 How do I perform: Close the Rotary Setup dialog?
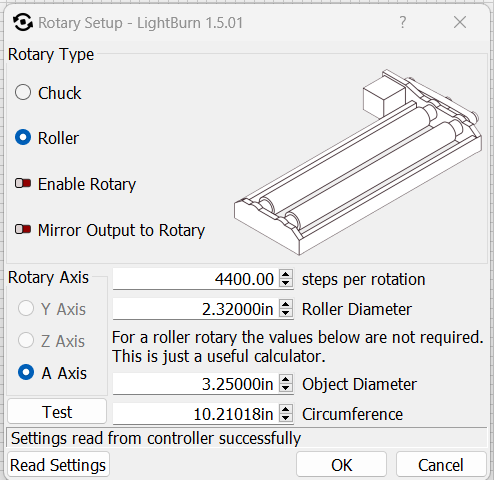[x=460, y=22]
